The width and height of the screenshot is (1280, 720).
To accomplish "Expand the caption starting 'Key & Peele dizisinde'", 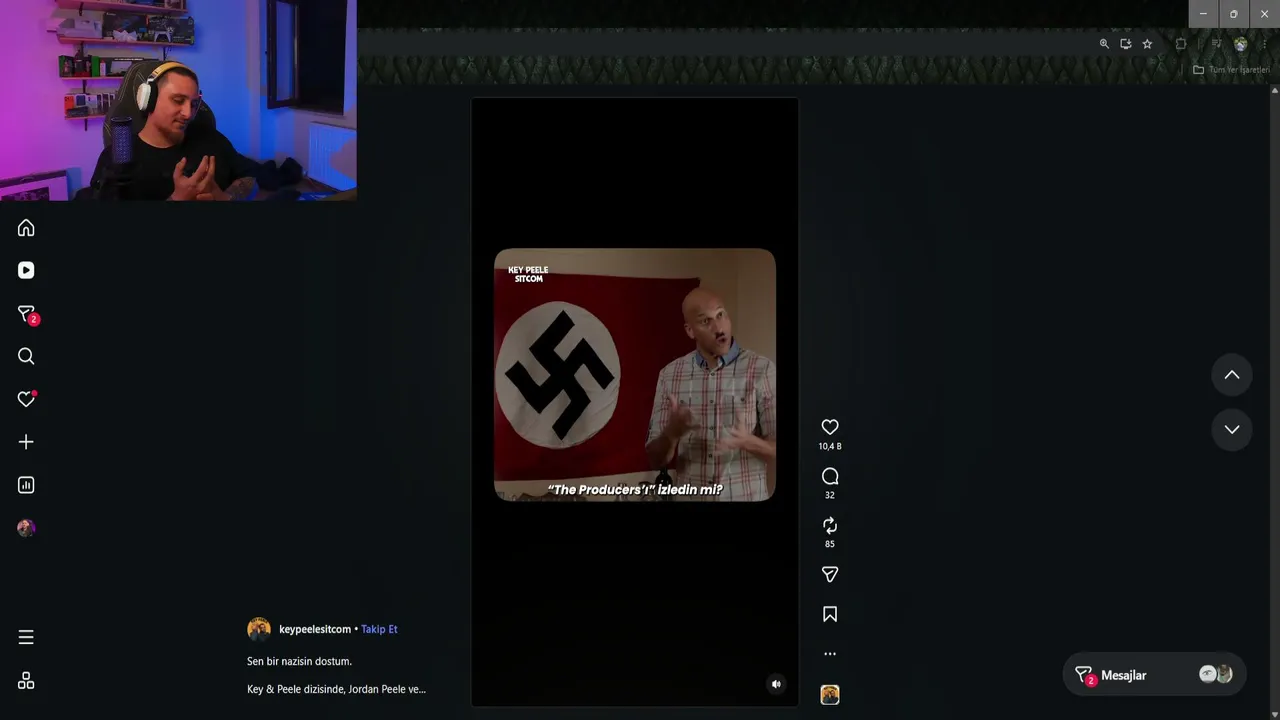I will pos(336,689).
